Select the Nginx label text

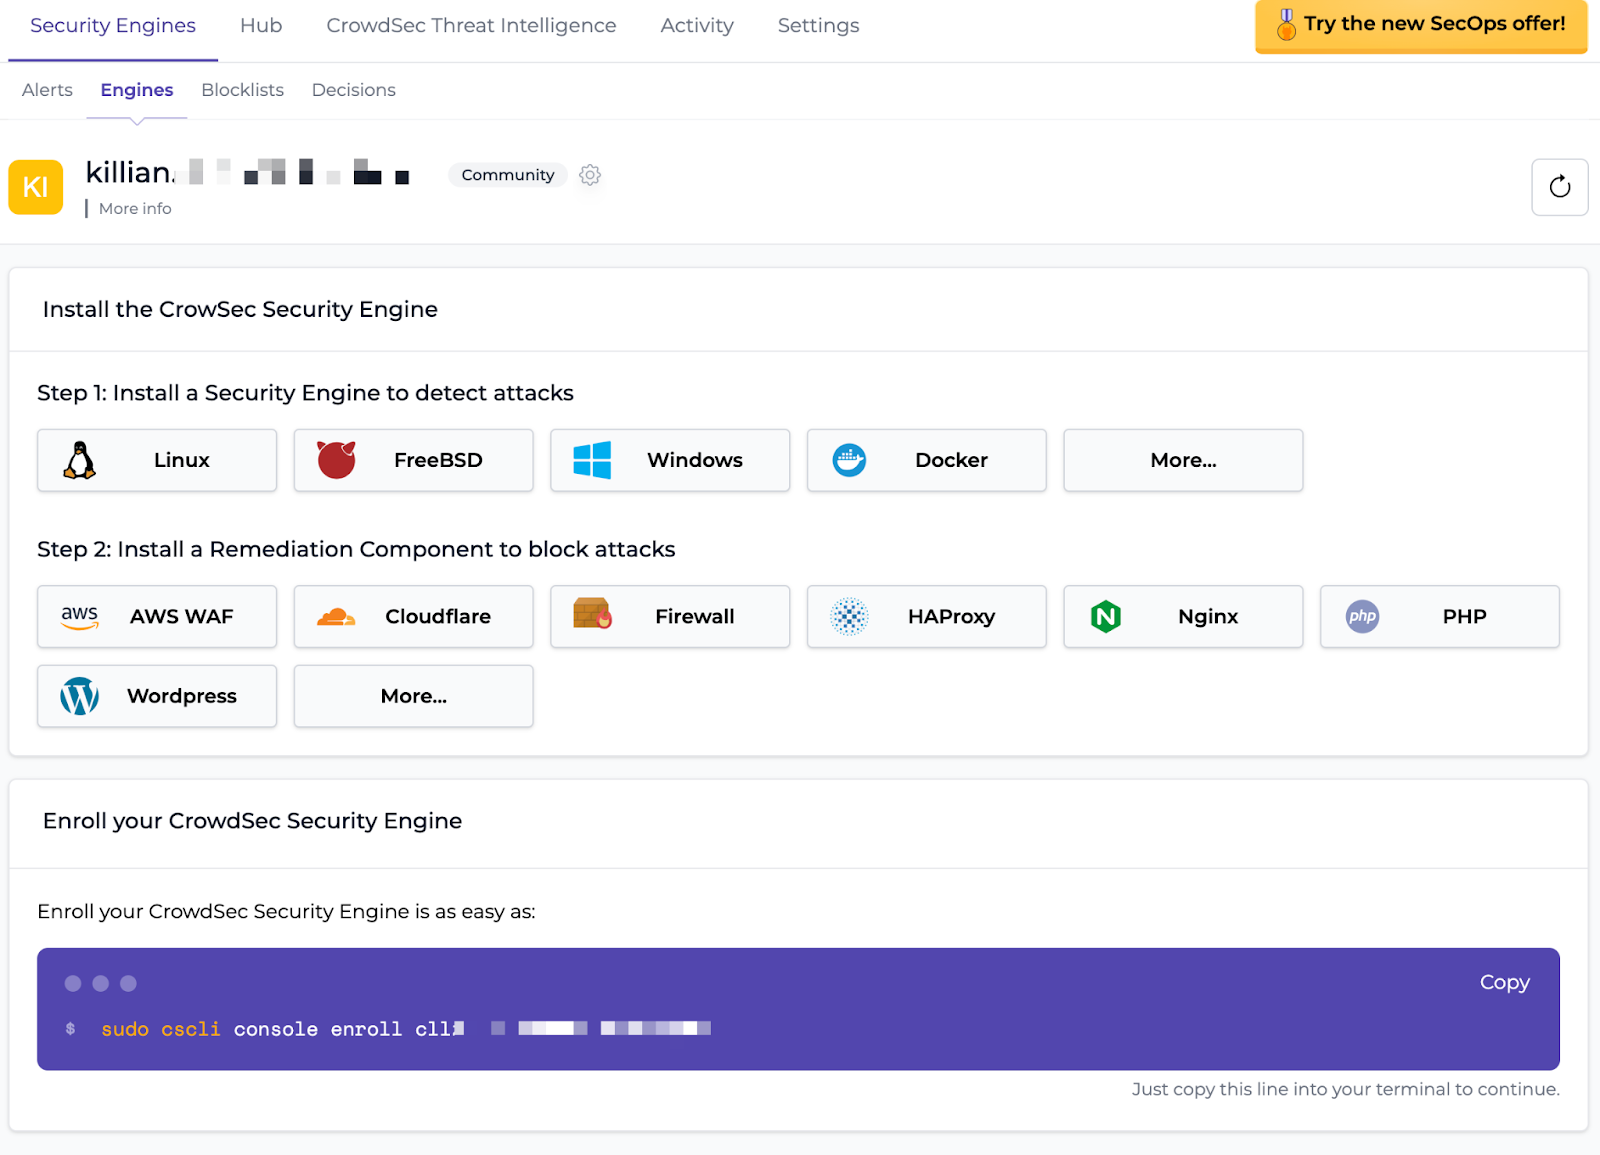(x=1208, y=617)
